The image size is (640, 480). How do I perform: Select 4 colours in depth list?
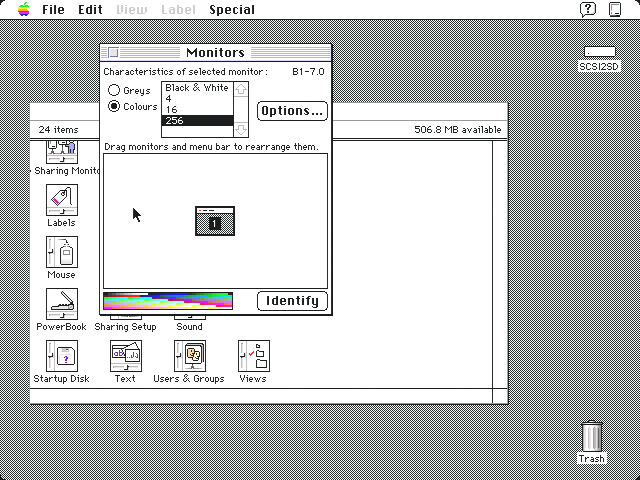coord(198,99)
